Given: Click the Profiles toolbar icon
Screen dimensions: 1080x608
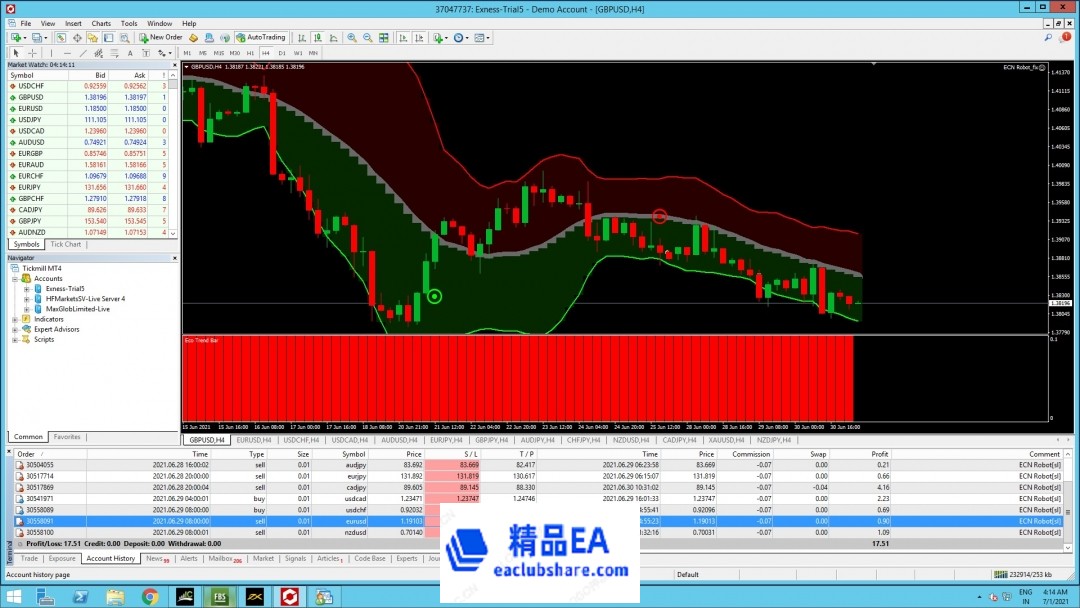Looking at the screenshot, I should 38,38.
